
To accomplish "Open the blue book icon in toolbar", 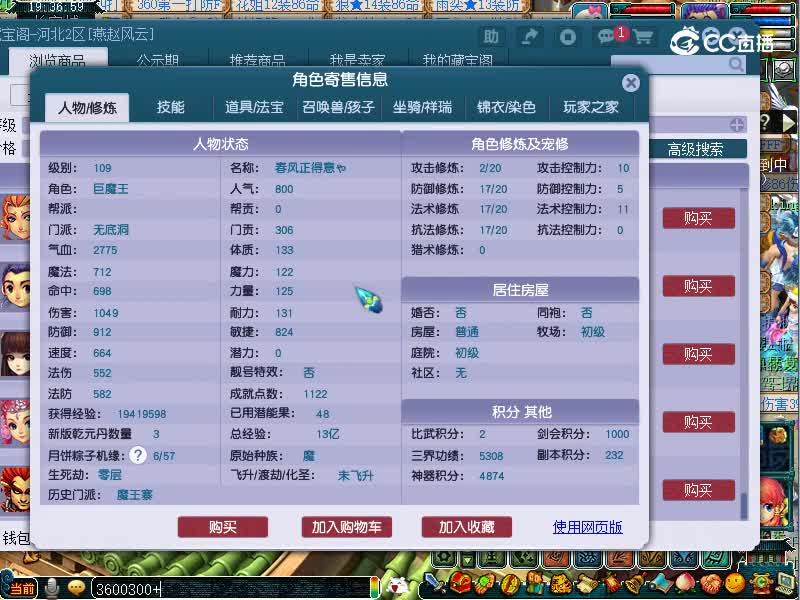I will point(661,583).
